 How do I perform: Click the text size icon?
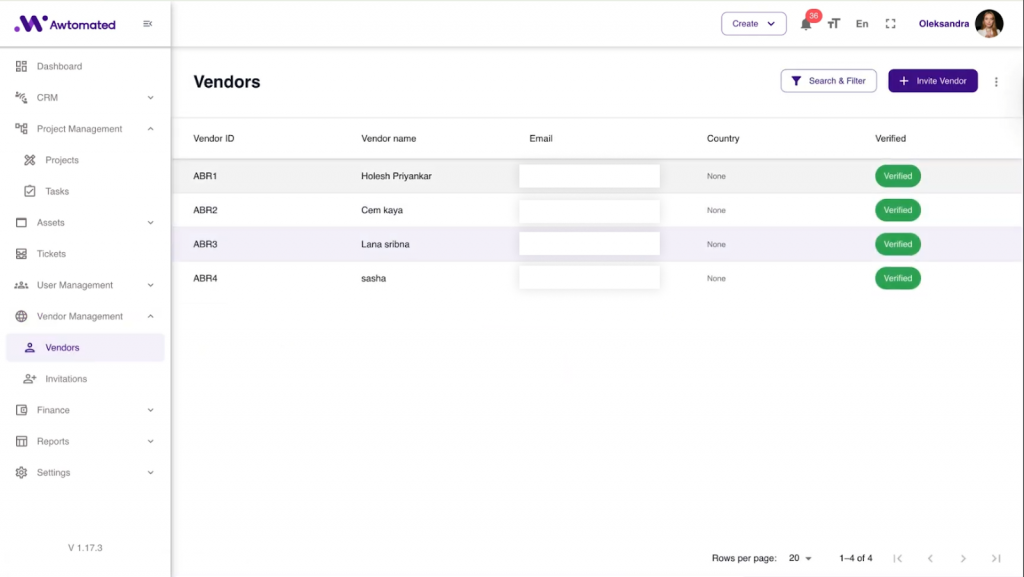(834, 24)
